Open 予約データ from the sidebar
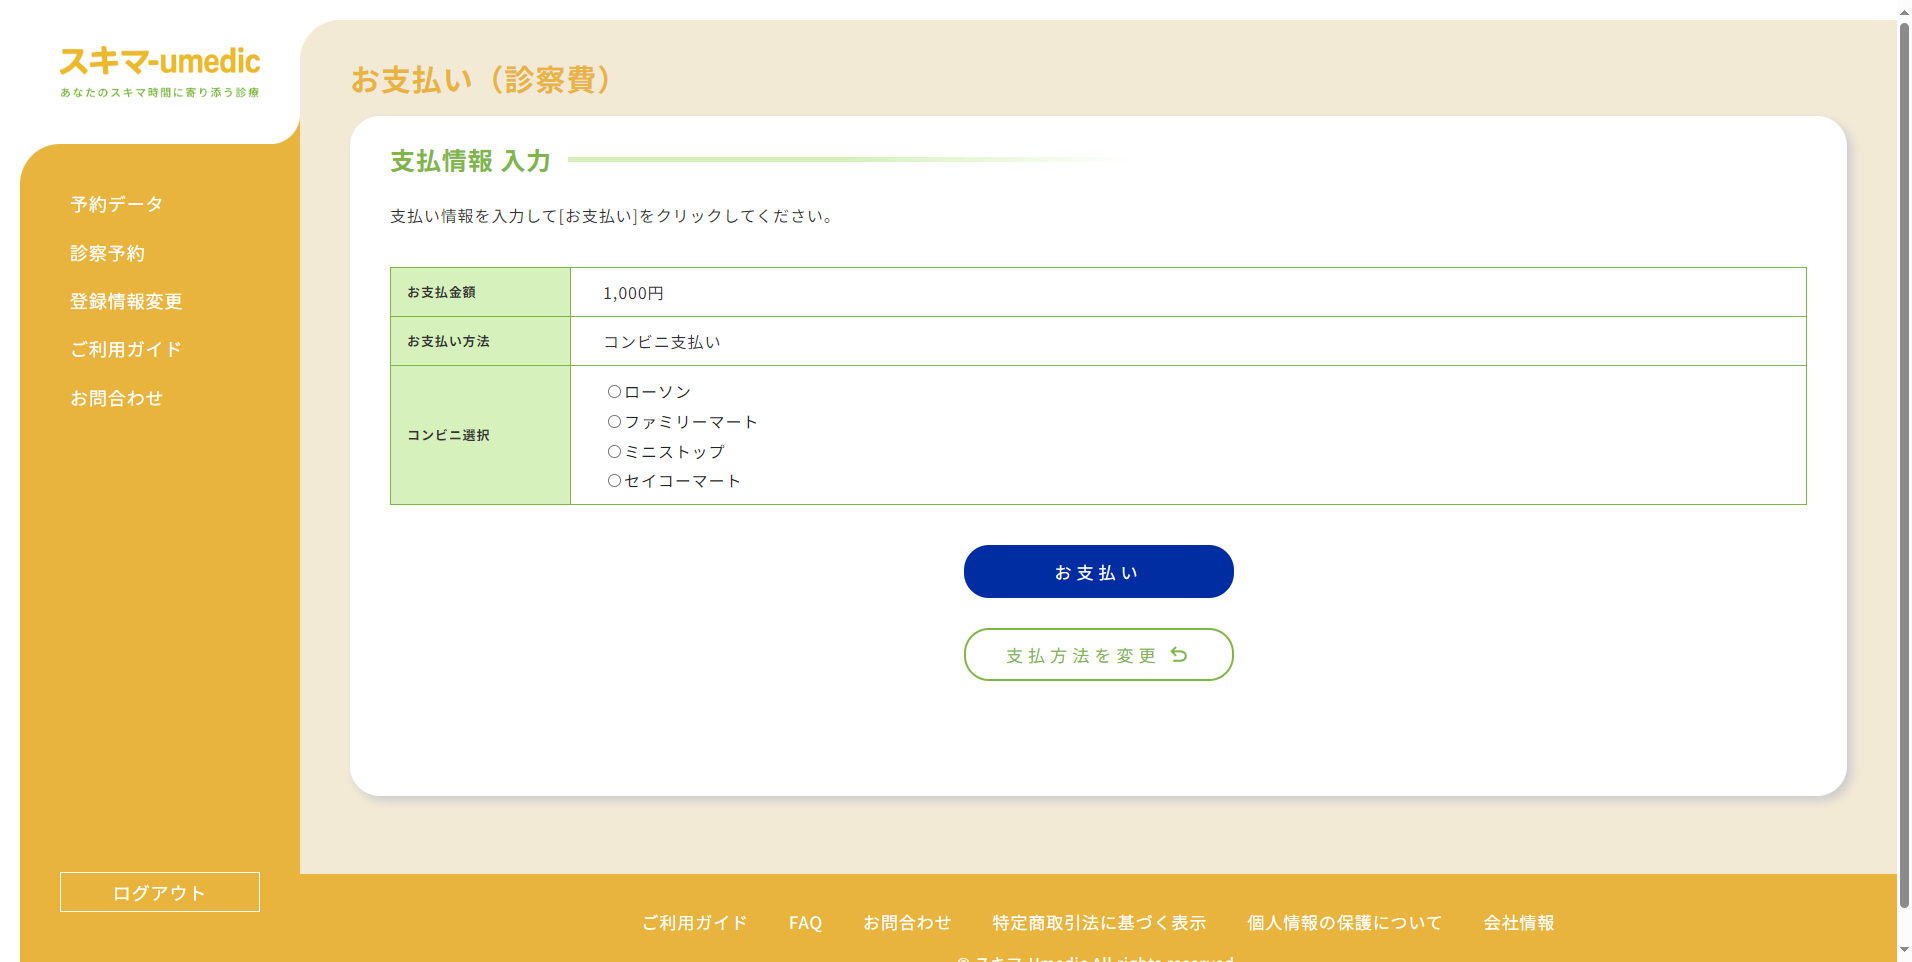Viewport: 1912px width, 962px height. click(114, 204)
